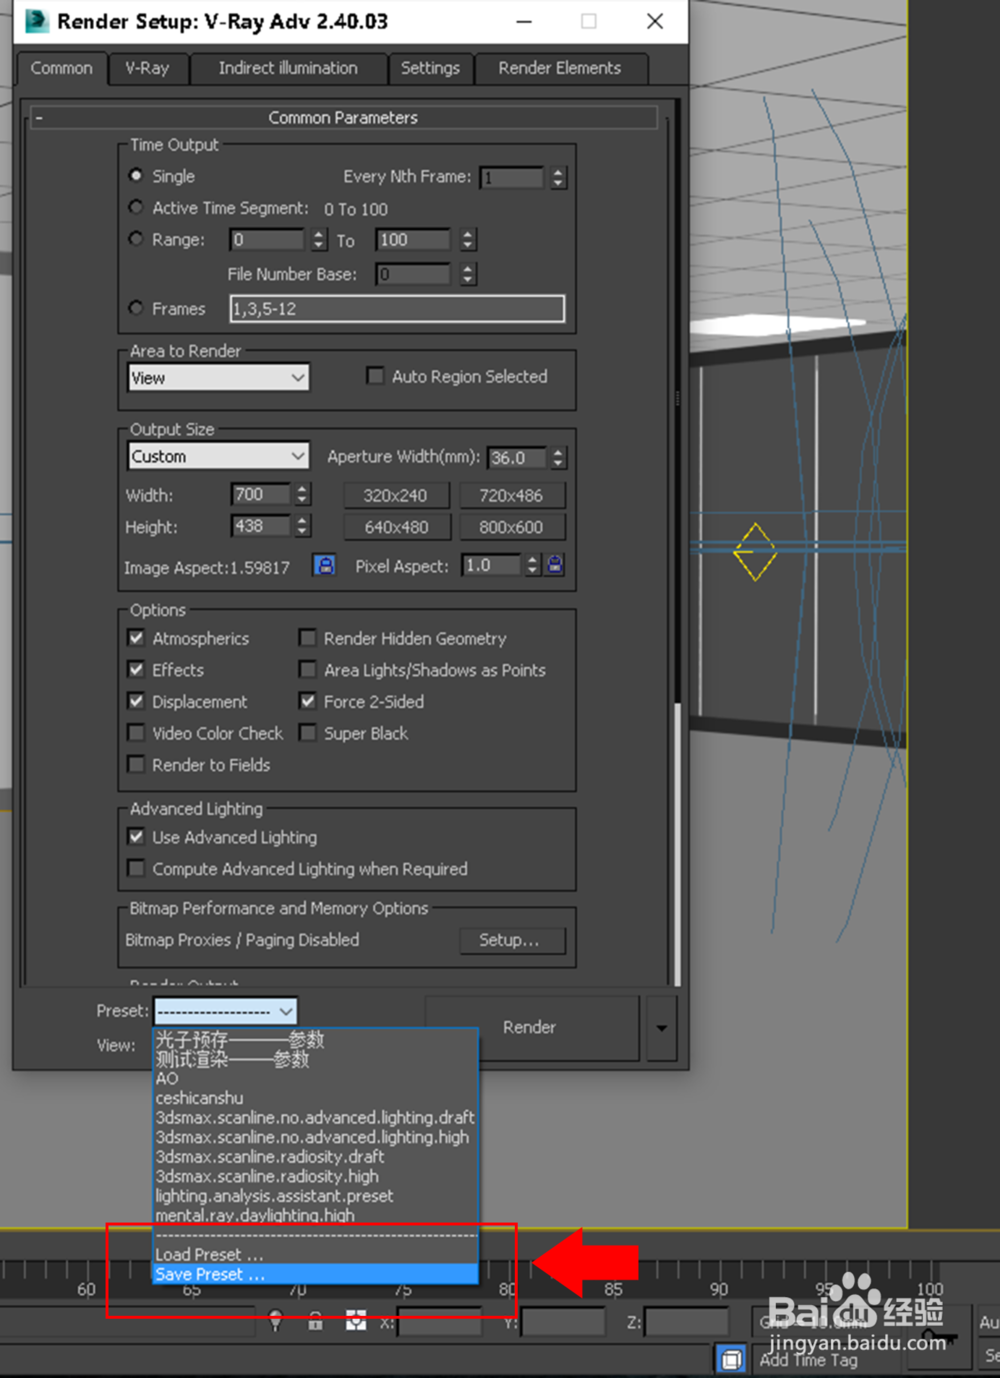Viewport: 1000px width, 1378px height.
Task: Enable Render Hidden Geometry
Action: click(x=308, y=638)
